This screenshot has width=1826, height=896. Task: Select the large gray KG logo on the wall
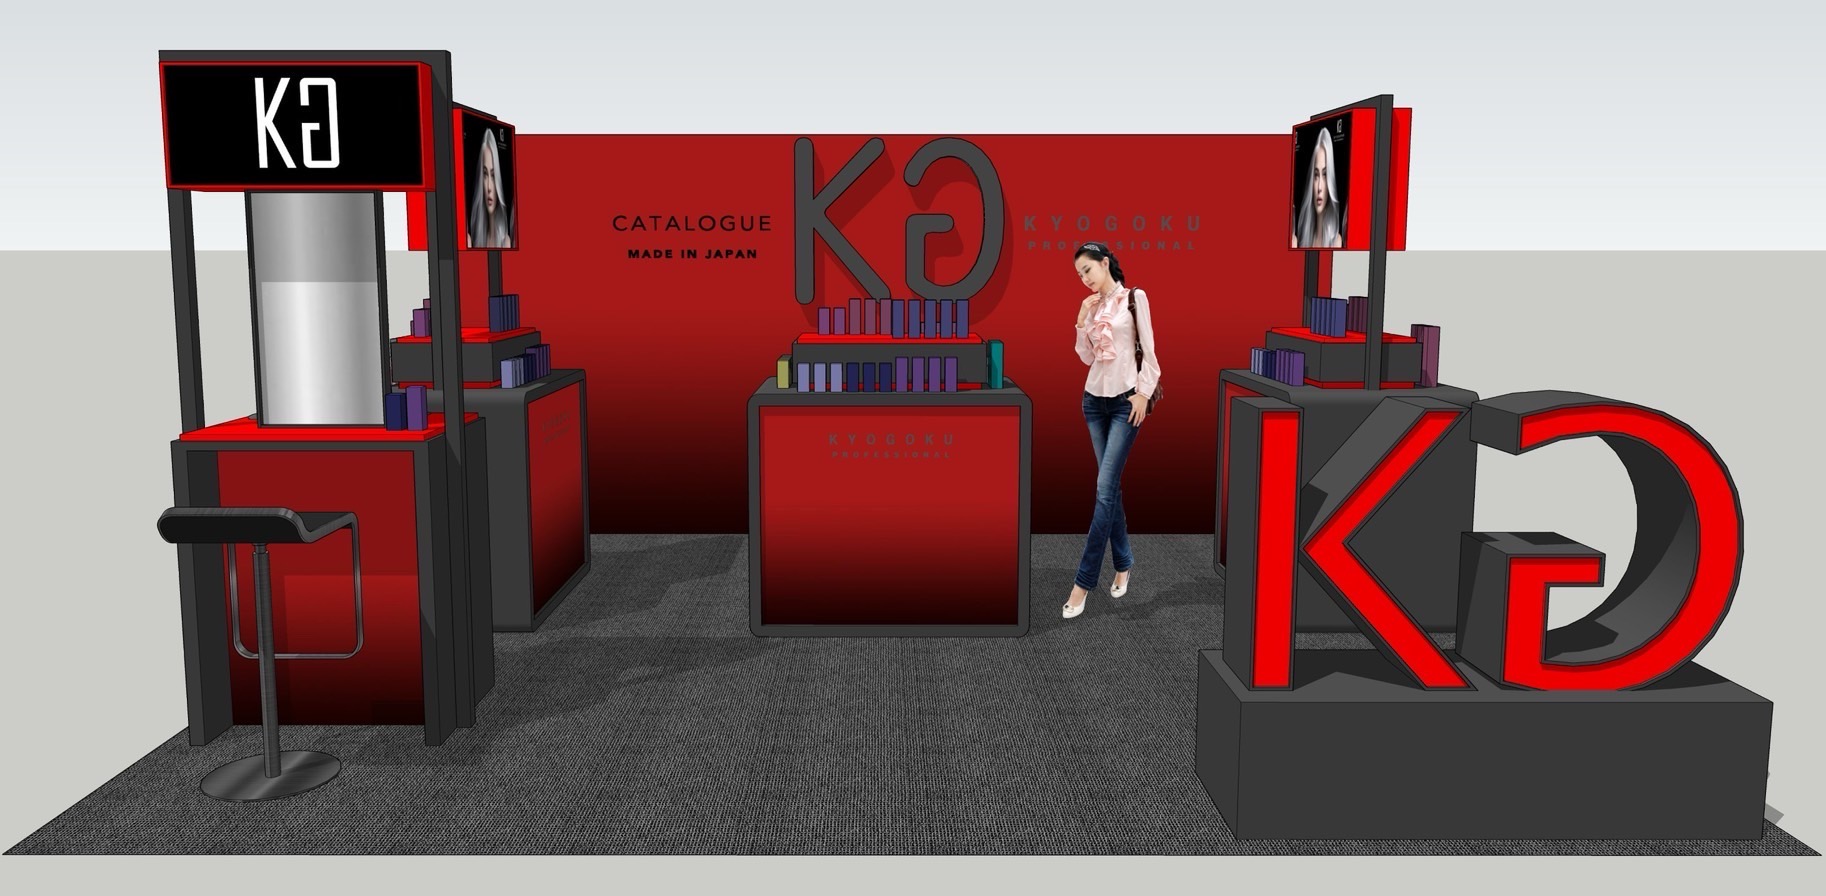[x=896, y=220]
